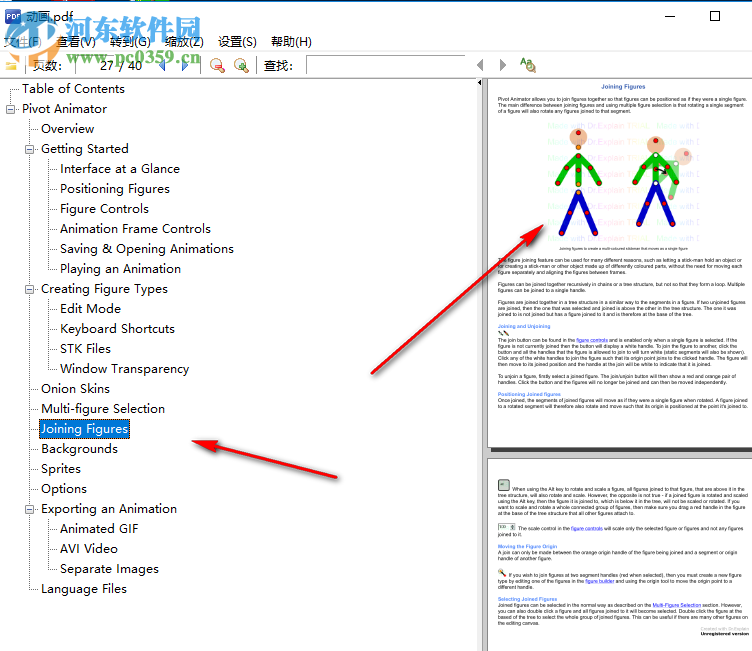
Task: Click Pivot Animator root label
Action: tap(64, 109)
